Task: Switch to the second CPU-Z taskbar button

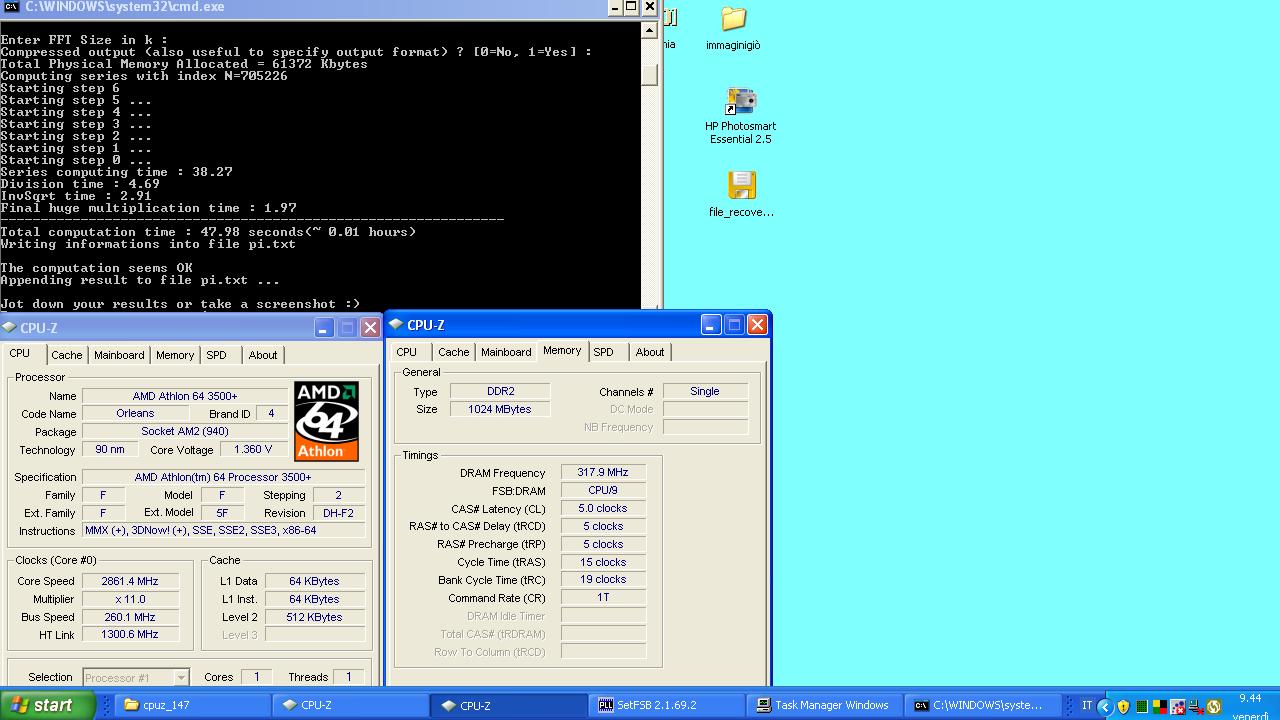Action: [507, 705]
